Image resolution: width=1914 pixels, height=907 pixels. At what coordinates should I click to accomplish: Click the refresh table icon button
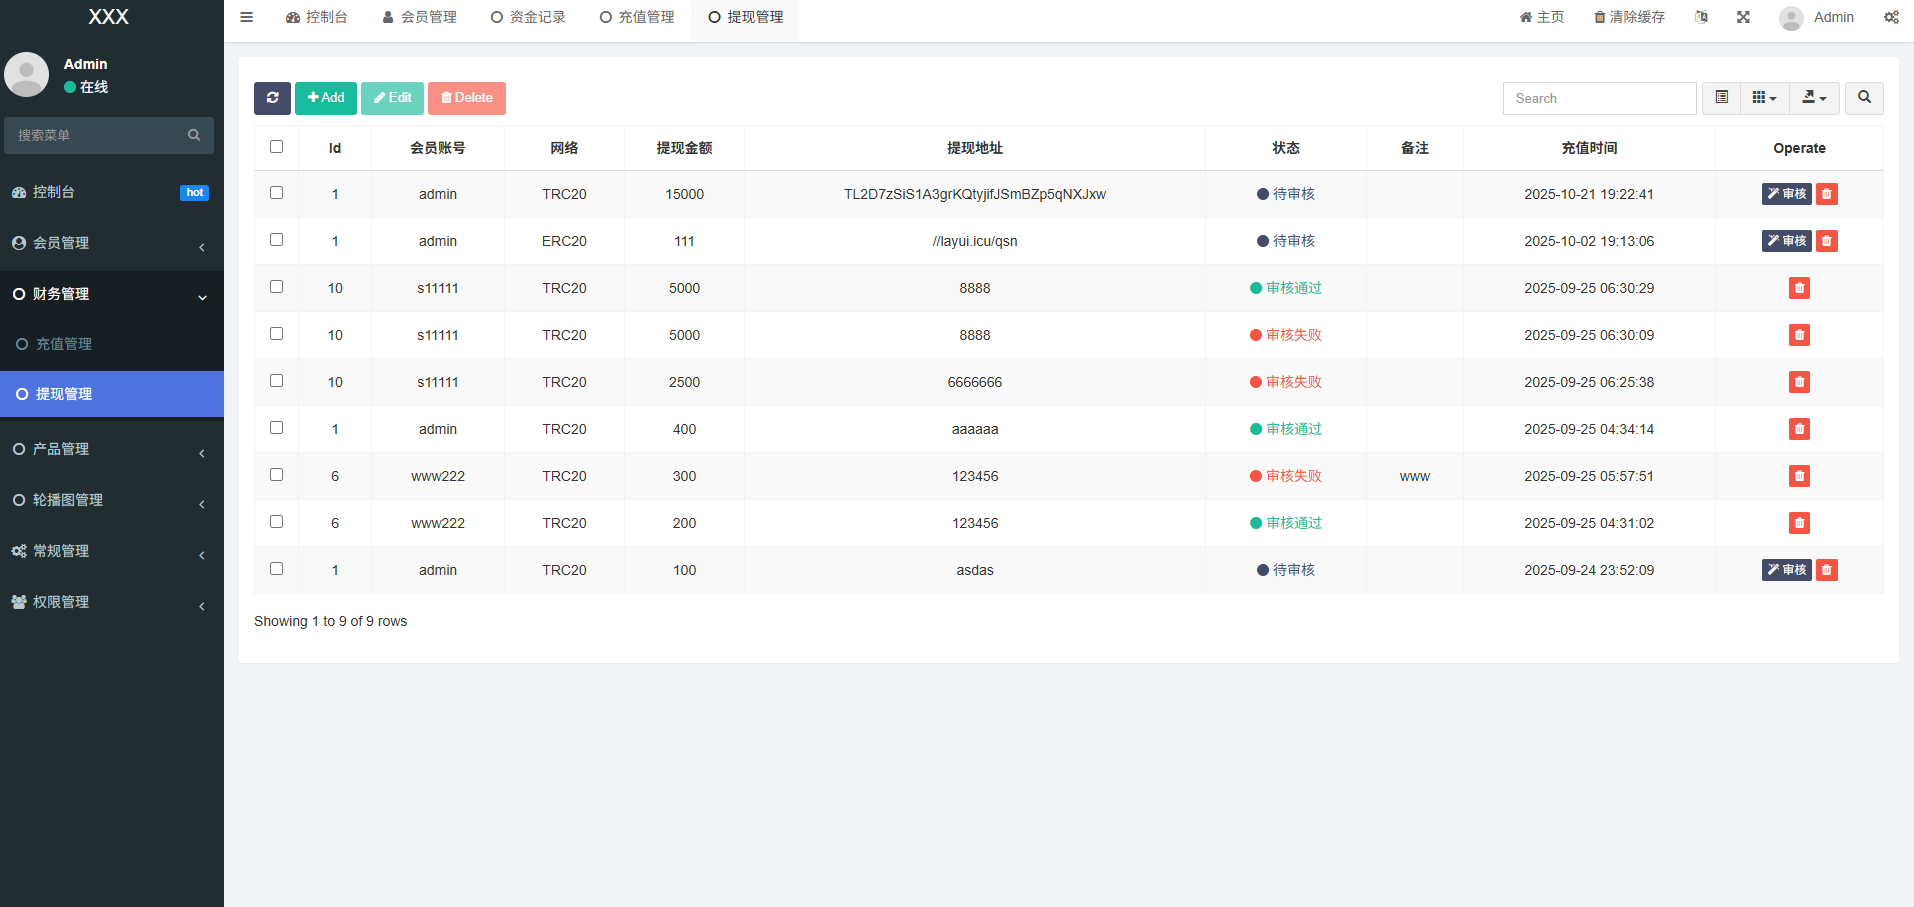272,98
